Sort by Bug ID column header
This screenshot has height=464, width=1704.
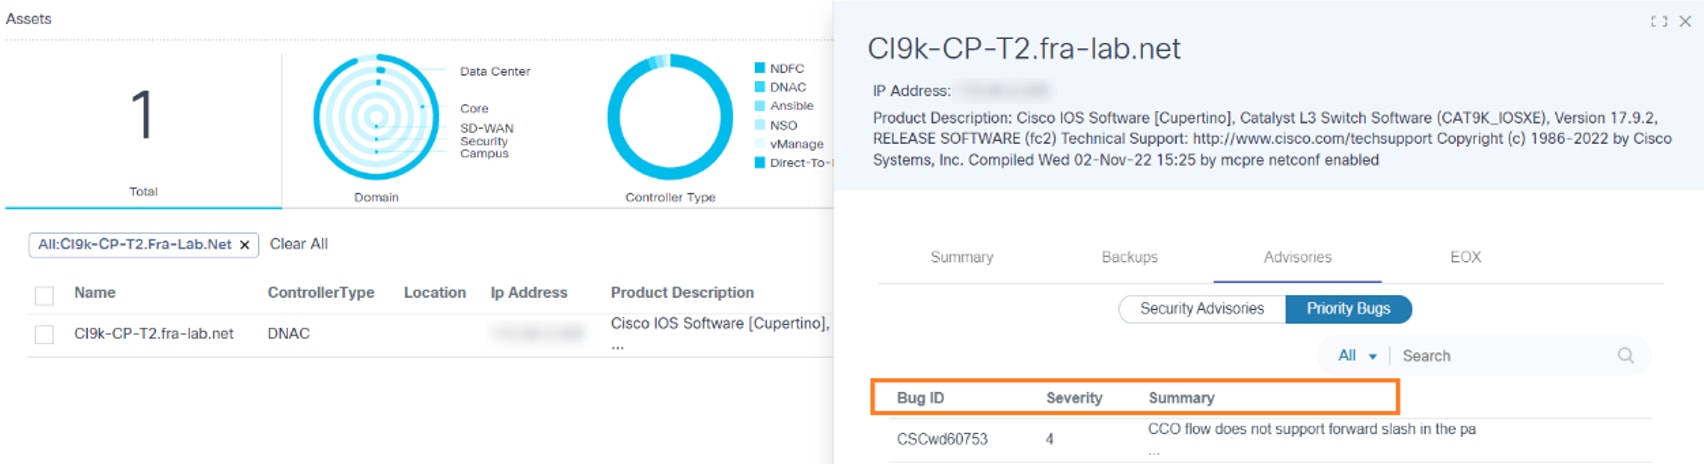[x=920, y=398]
